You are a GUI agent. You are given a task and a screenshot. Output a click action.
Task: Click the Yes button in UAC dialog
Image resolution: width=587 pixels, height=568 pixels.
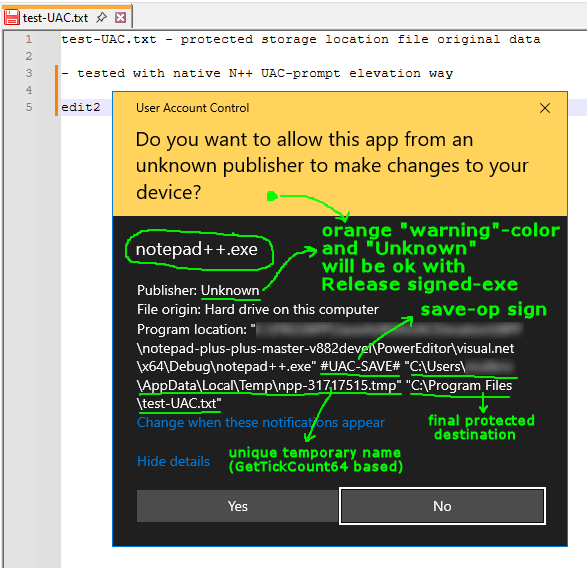tap(238, 506)
